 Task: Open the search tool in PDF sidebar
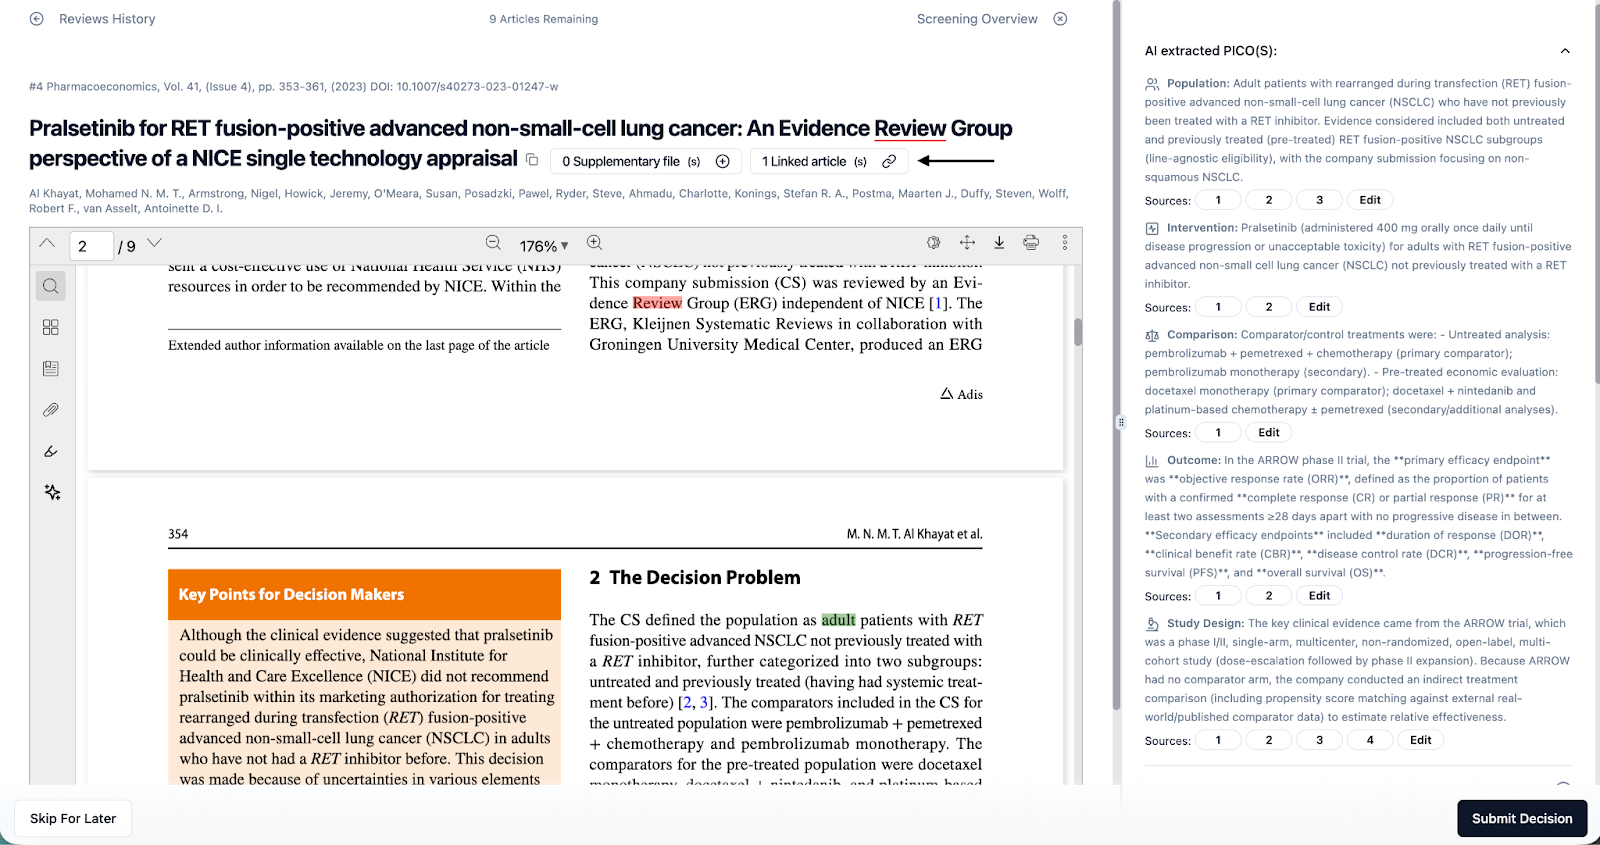51,286
